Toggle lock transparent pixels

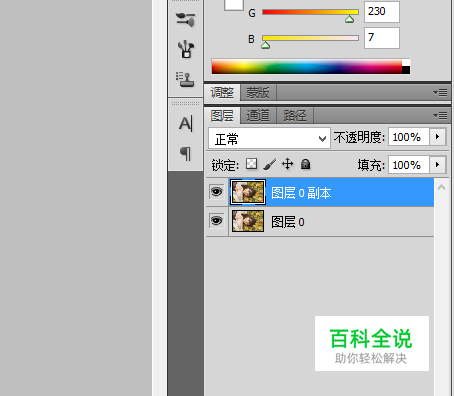pos(251,164)
